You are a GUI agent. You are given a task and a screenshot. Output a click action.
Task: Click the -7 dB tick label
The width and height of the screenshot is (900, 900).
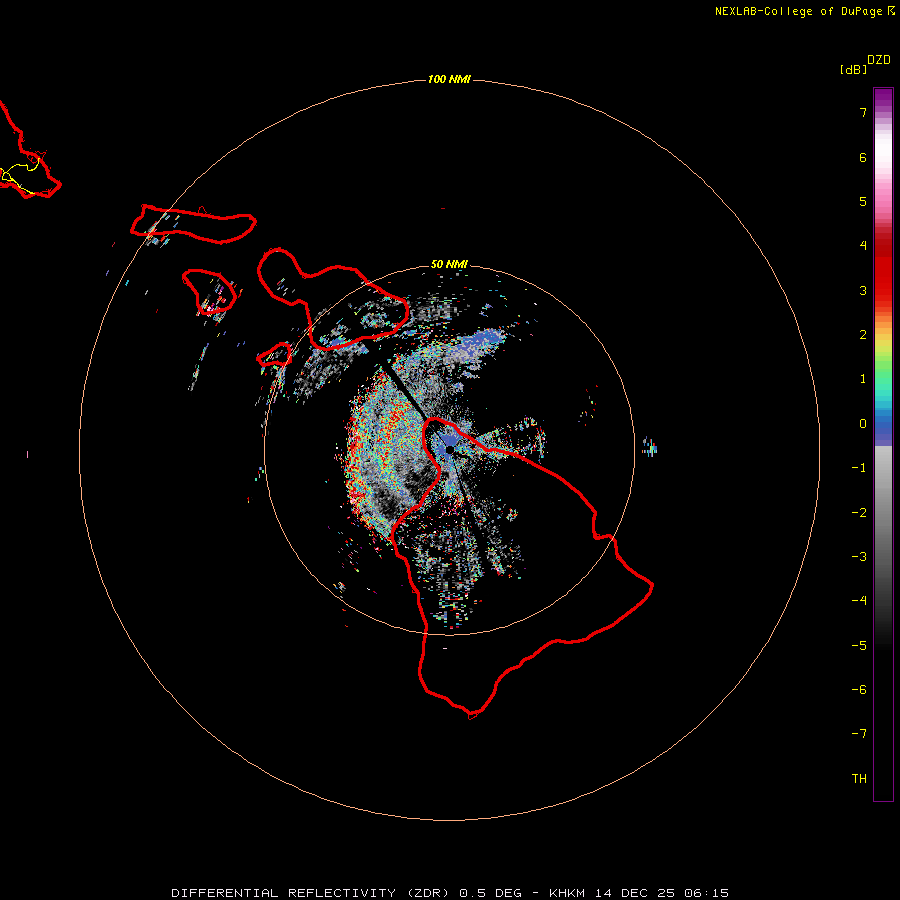tap(859, 734)
